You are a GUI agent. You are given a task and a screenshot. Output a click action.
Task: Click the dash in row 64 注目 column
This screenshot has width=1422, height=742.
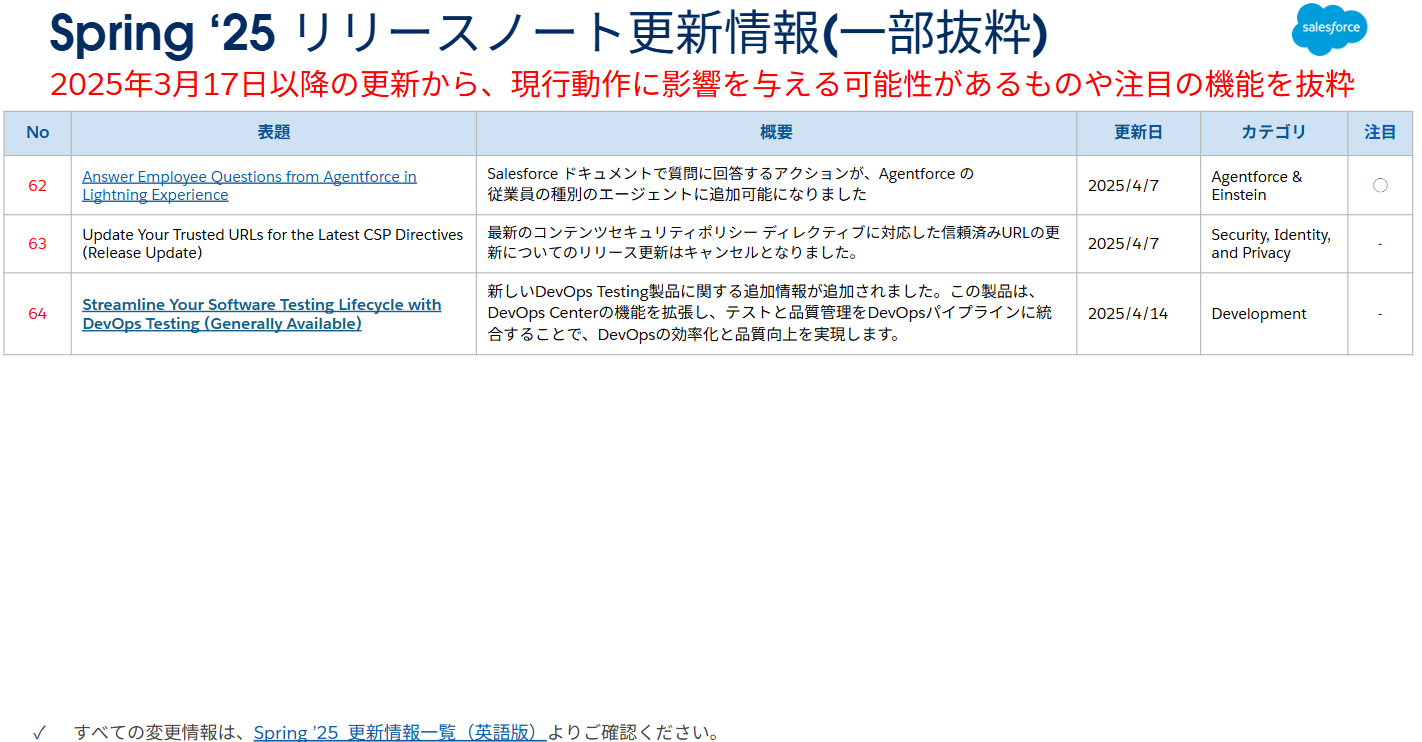coord(1380,313)
